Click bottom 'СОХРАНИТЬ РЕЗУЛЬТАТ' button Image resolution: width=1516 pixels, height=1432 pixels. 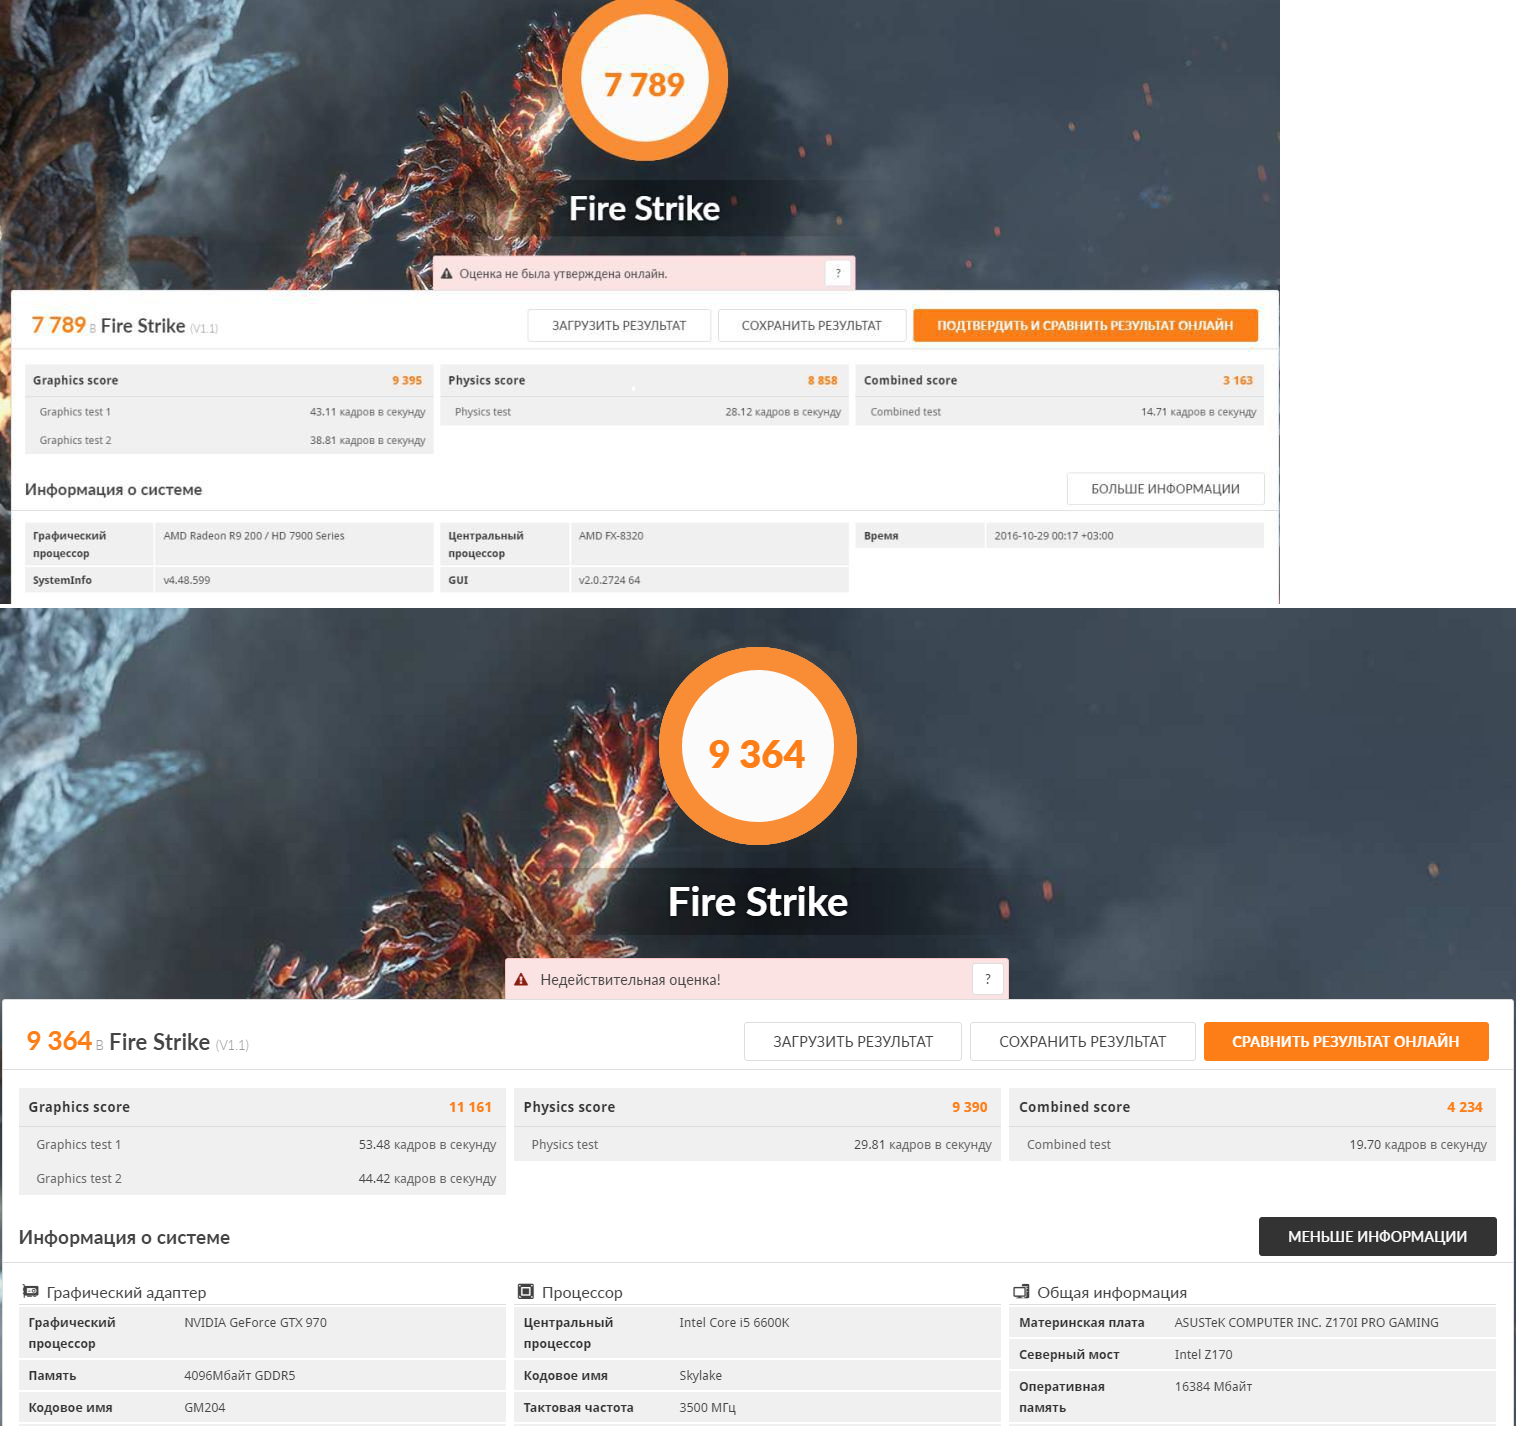click(x=1083, y=1041)
